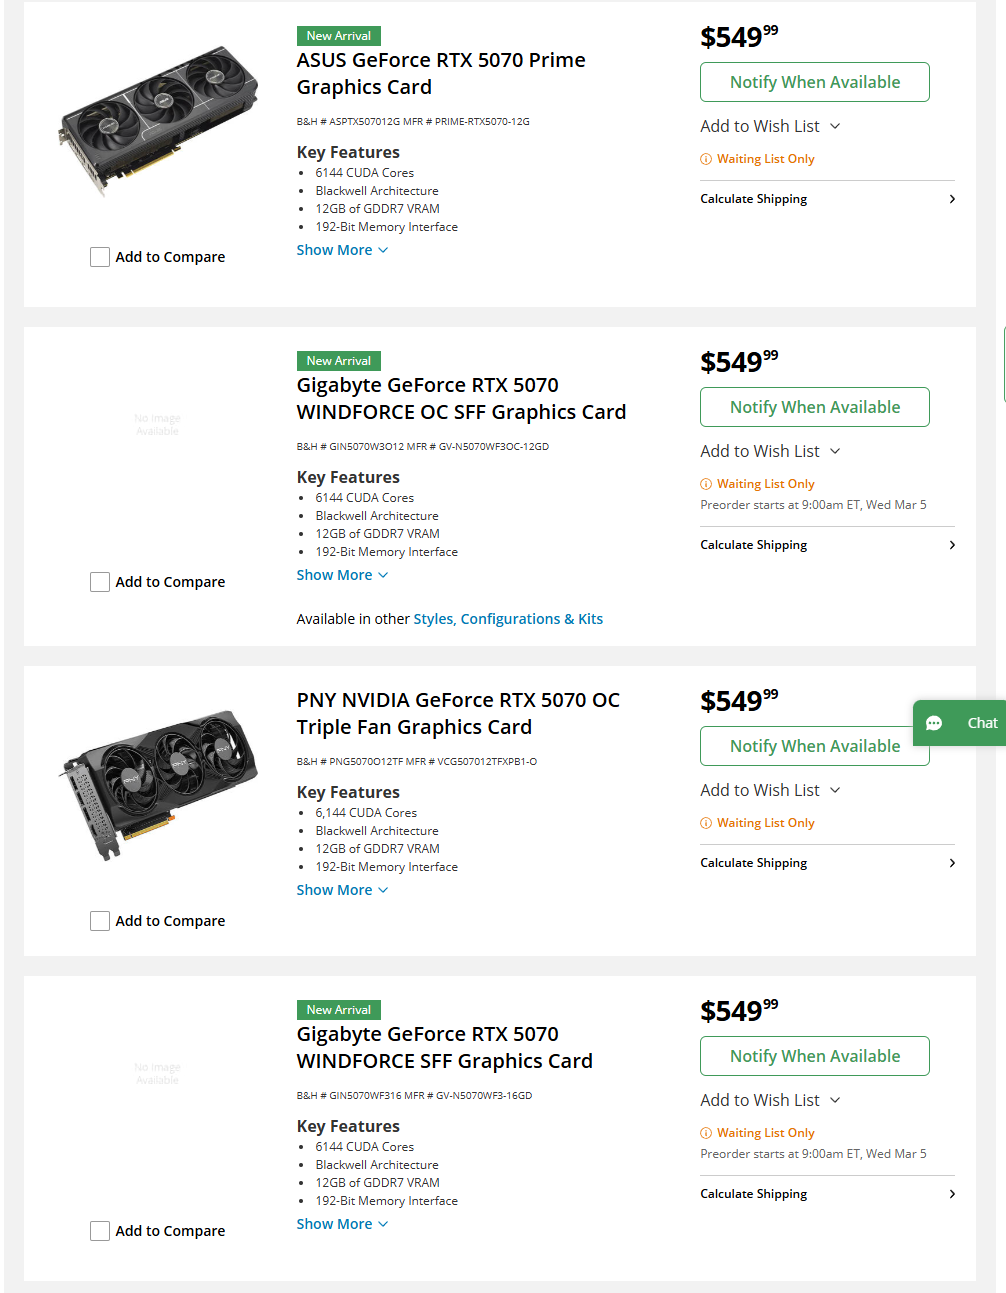This screenshot has width=1006, height=1293.
Task: Expand Calculate Shipping on bottom Gigabyte listing
Action: tap(826, 1193)
